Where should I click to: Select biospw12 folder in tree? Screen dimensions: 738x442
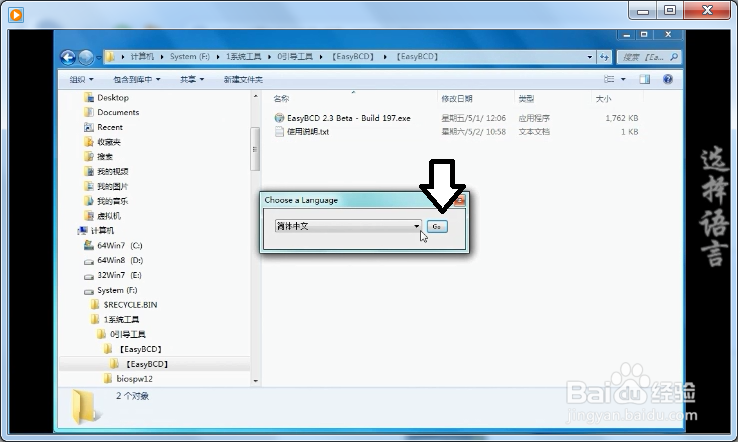pos(134,379)
